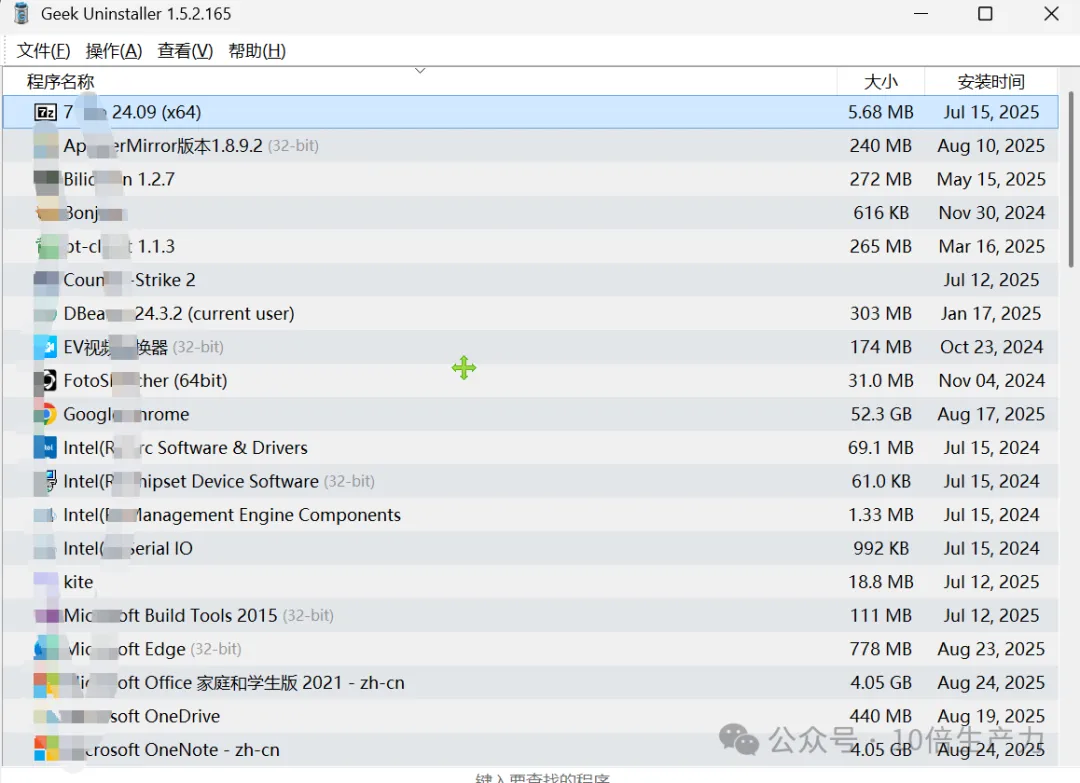Click the Microsoft Build Tools 2015 icon

click(45, 616)
